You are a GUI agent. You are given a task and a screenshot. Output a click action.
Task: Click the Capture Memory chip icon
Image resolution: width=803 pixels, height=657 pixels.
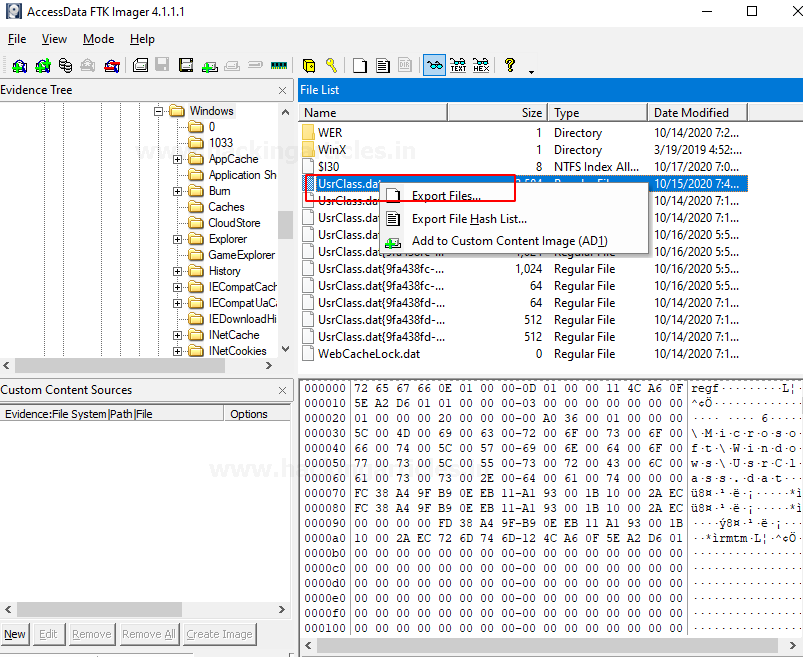(x=279, y=66)
